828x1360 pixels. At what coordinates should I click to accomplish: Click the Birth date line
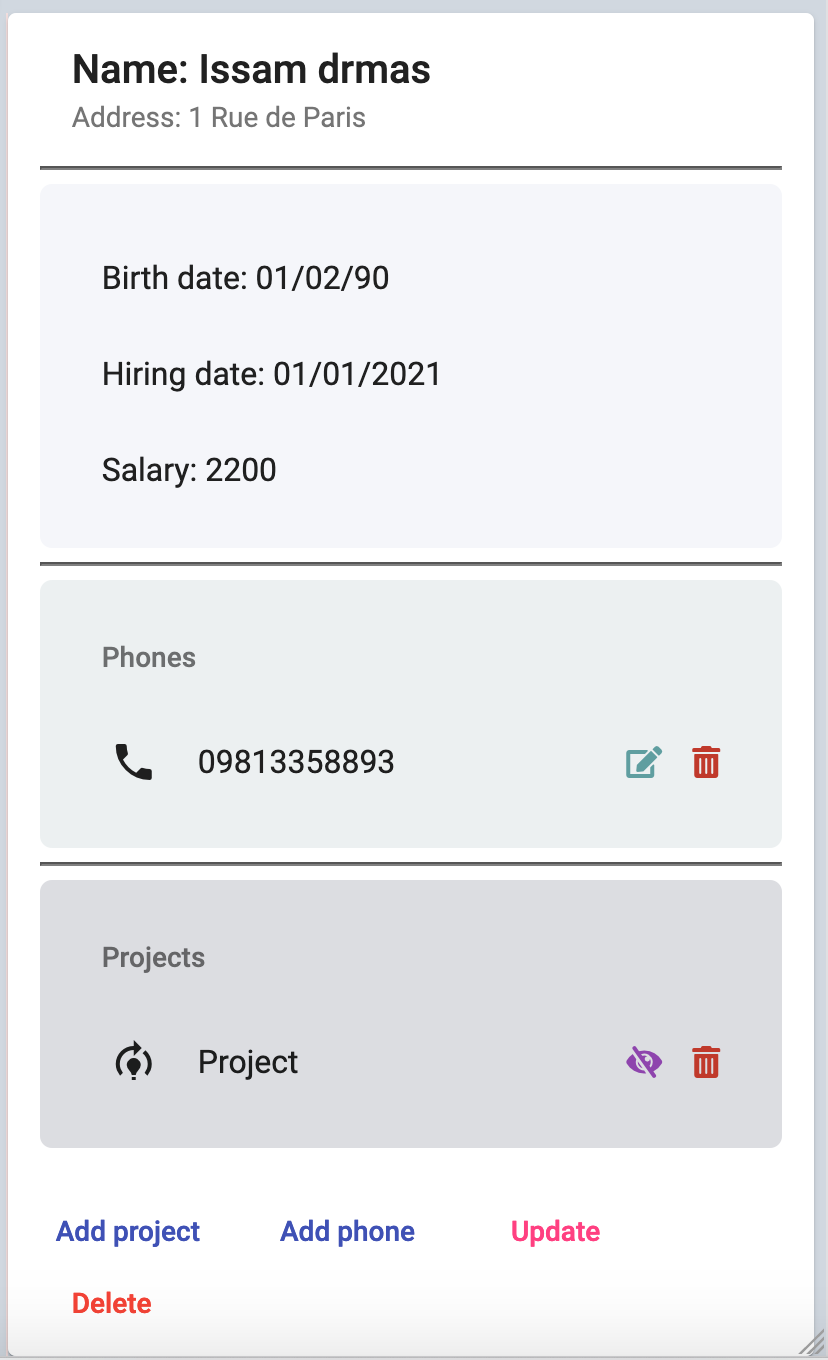coord(245,277)
